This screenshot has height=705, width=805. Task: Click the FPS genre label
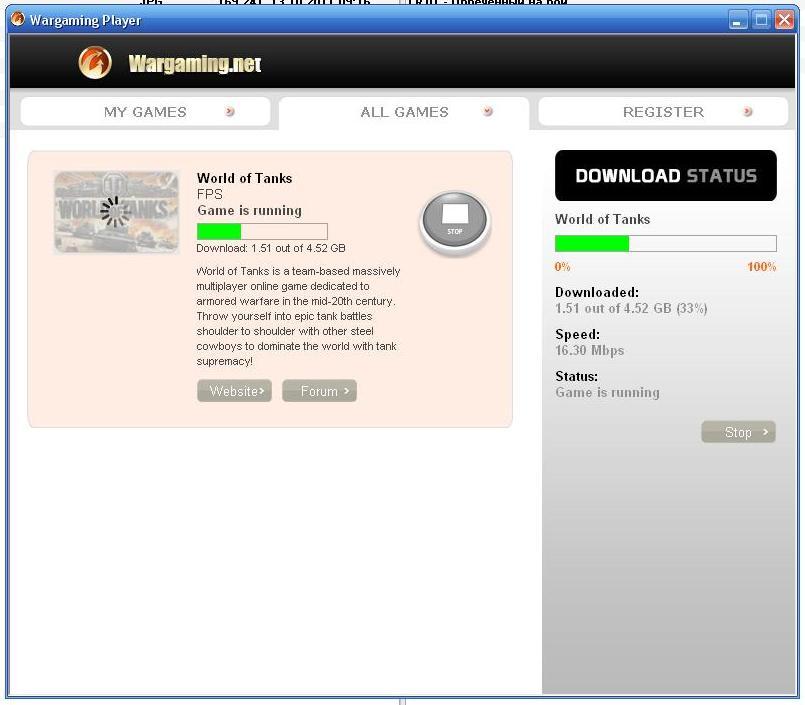point(209,194)
